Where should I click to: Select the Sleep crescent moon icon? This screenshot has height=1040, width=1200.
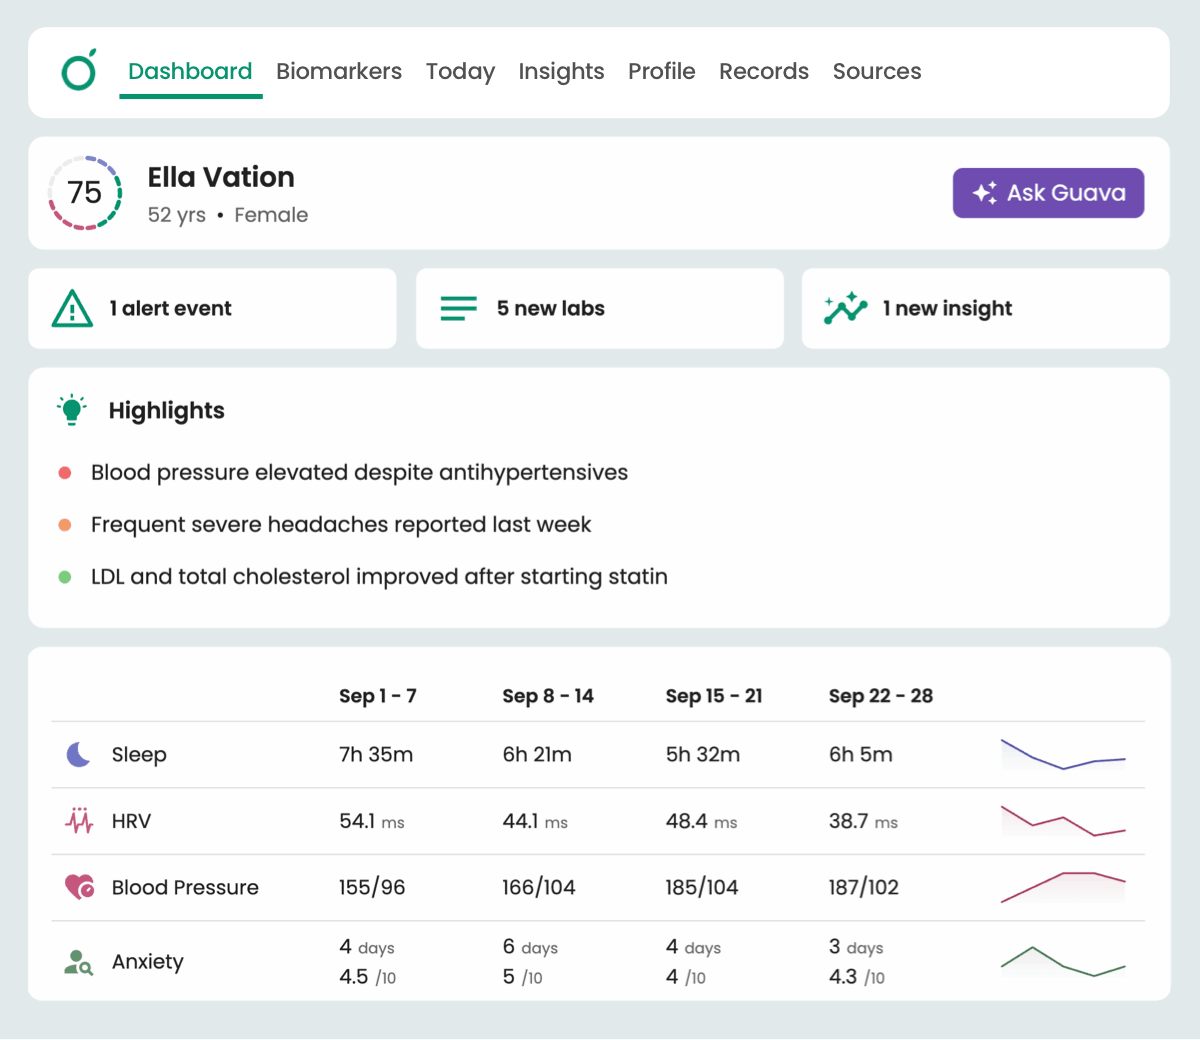point(76,754)
